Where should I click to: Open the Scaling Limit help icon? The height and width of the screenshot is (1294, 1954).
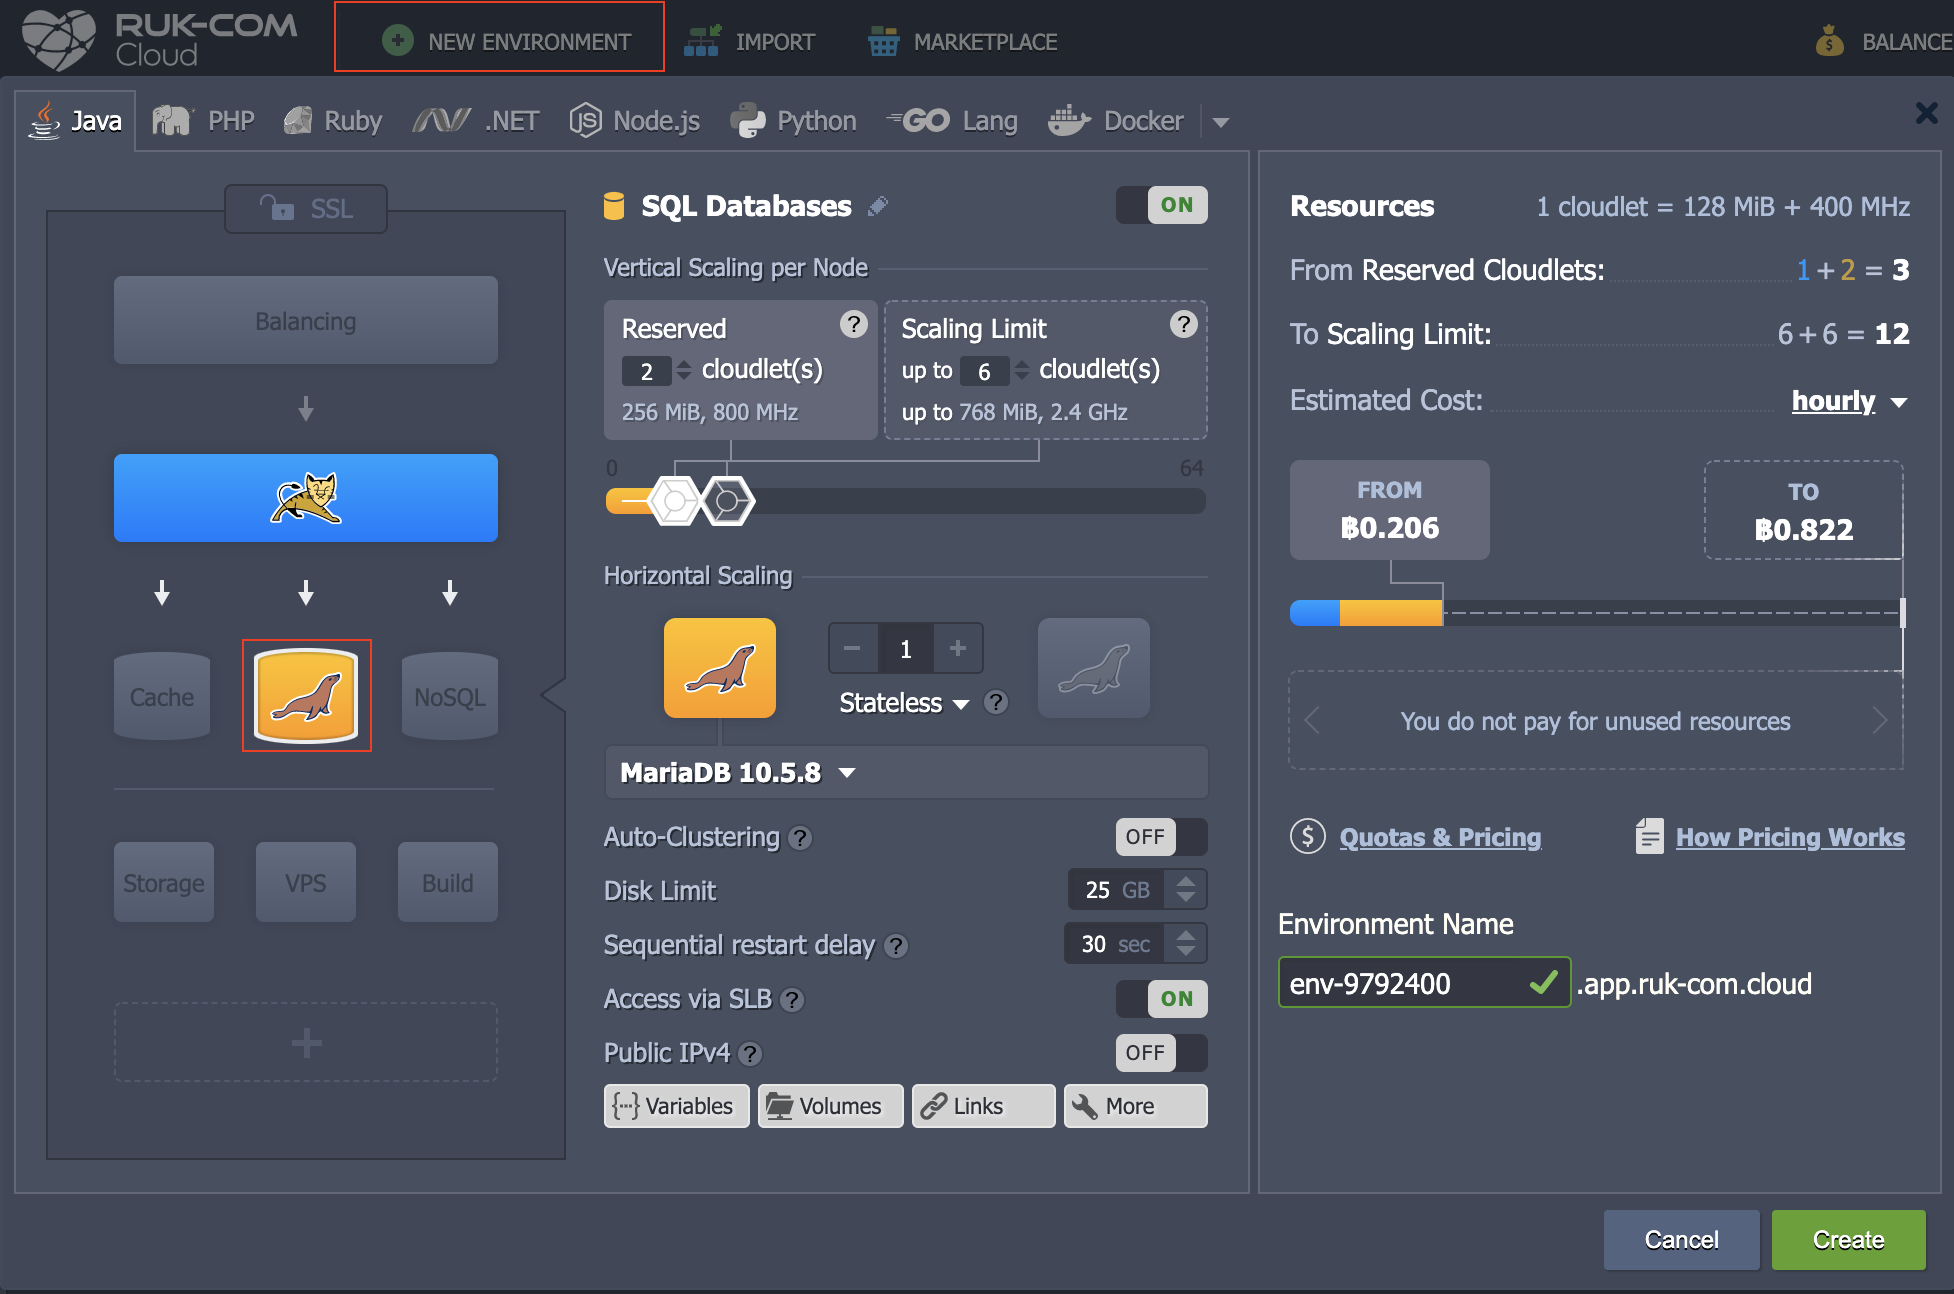pyautogui.click(x=1183, y=324)
